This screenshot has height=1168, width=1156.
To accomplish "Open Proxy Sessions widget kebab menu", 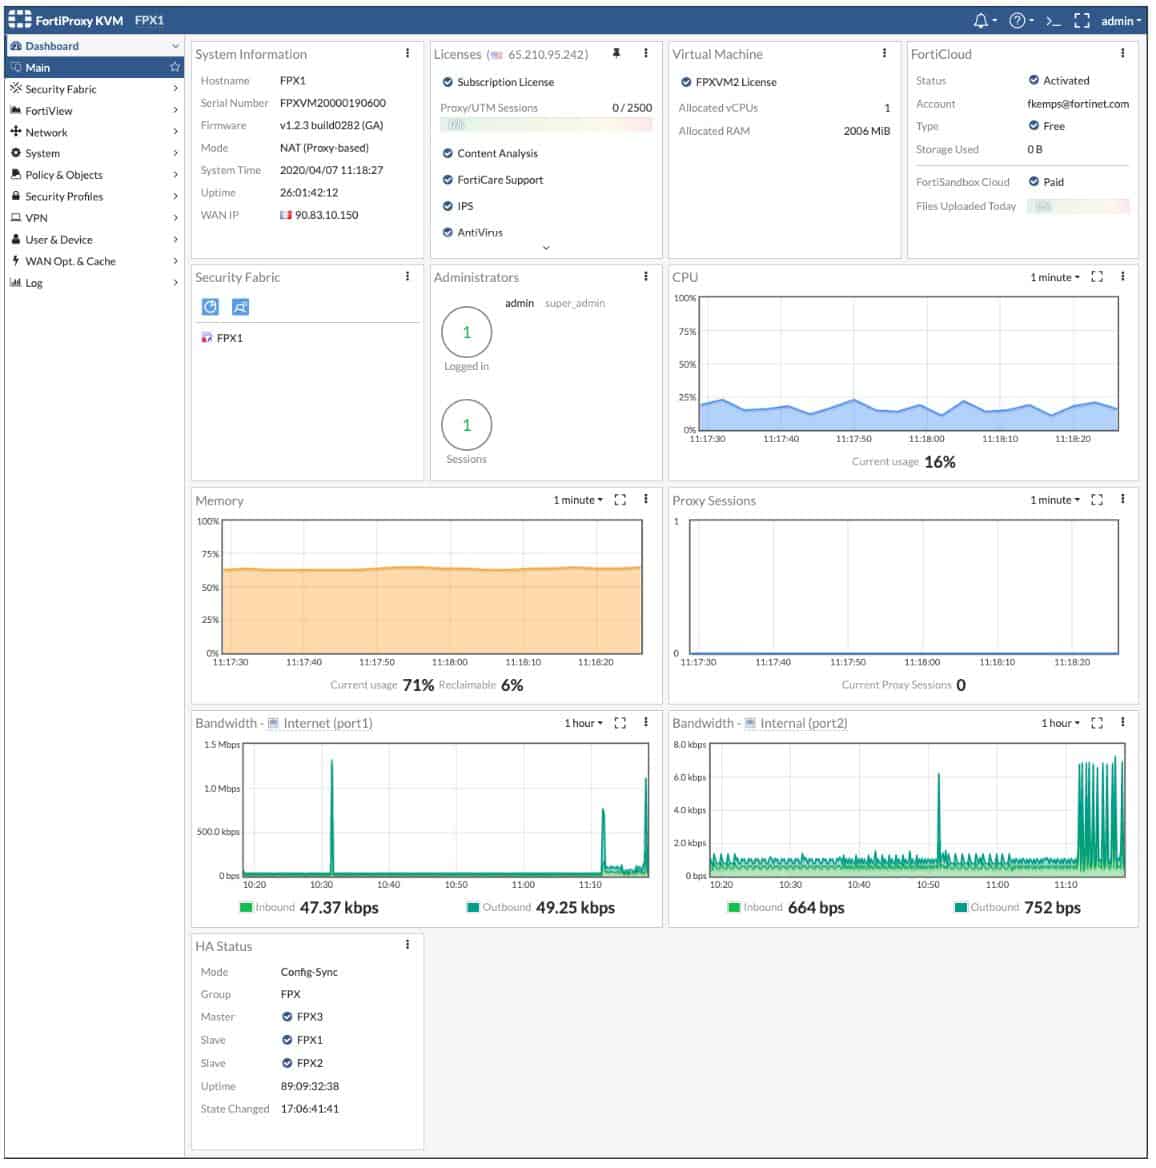I will tap(1122, 499).
